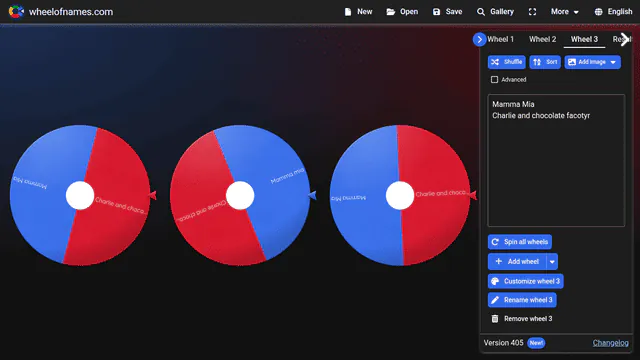The height and width of the screenshot is (360, 640).
Task: Spin all wheels
Action: click(520, 242)
